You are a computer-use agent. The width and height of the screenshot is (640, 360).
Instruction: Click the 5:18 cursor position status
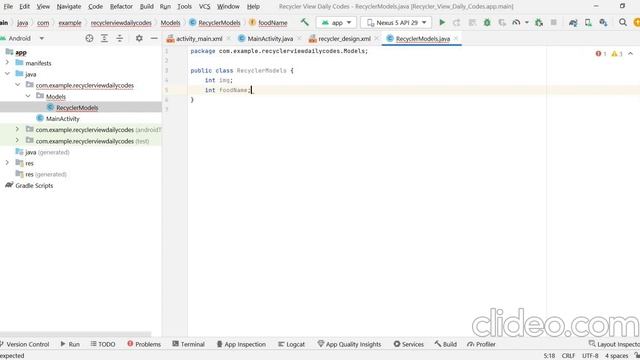[549, 356]
